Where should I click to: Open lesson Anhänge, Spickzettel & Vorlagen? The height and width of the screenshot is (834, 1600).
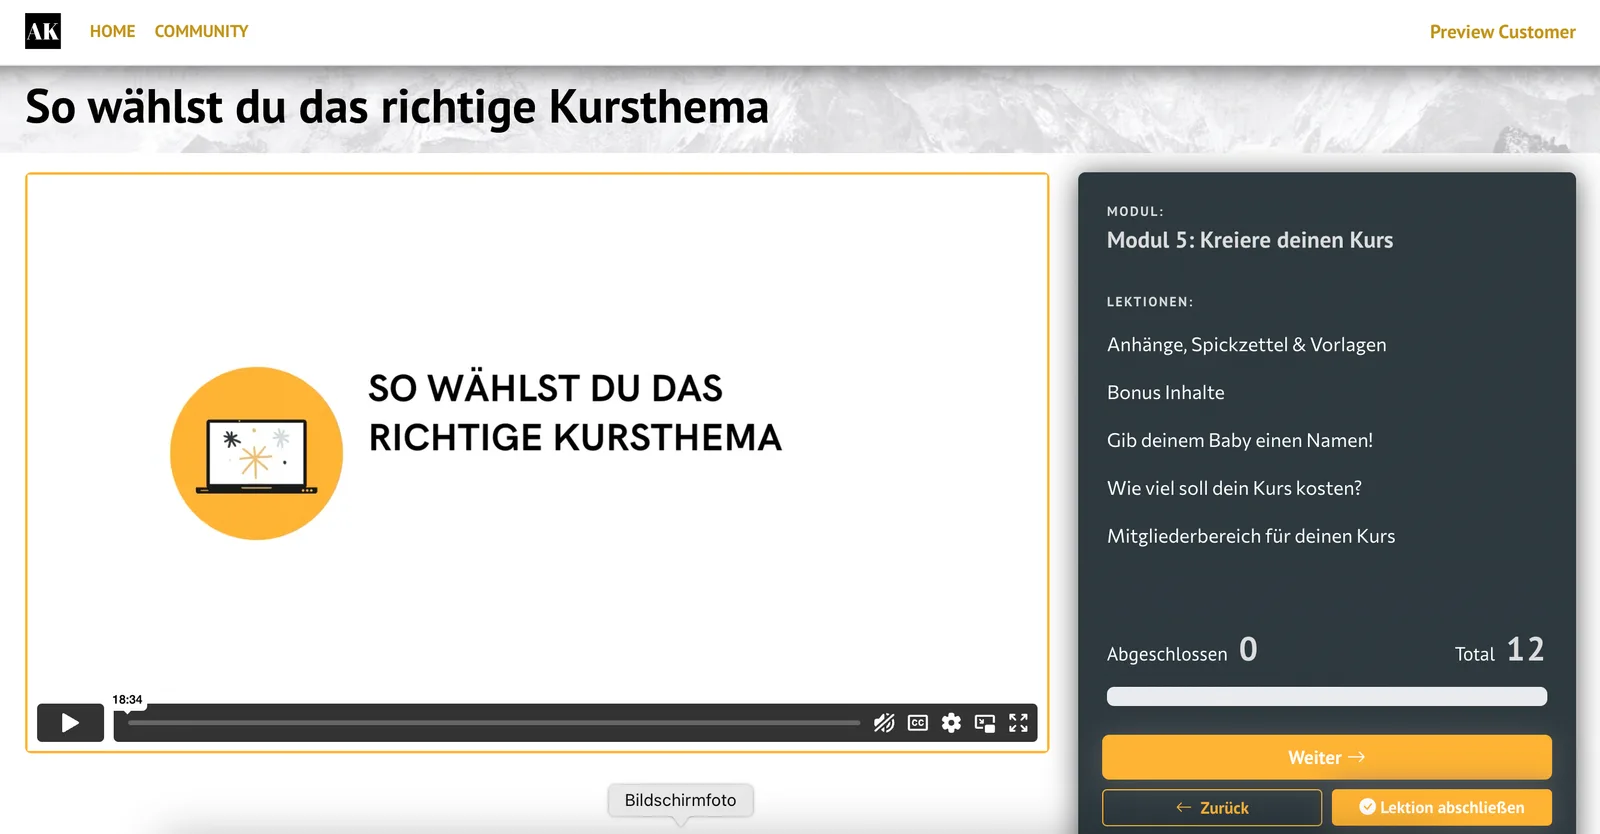coord(1246,345)
